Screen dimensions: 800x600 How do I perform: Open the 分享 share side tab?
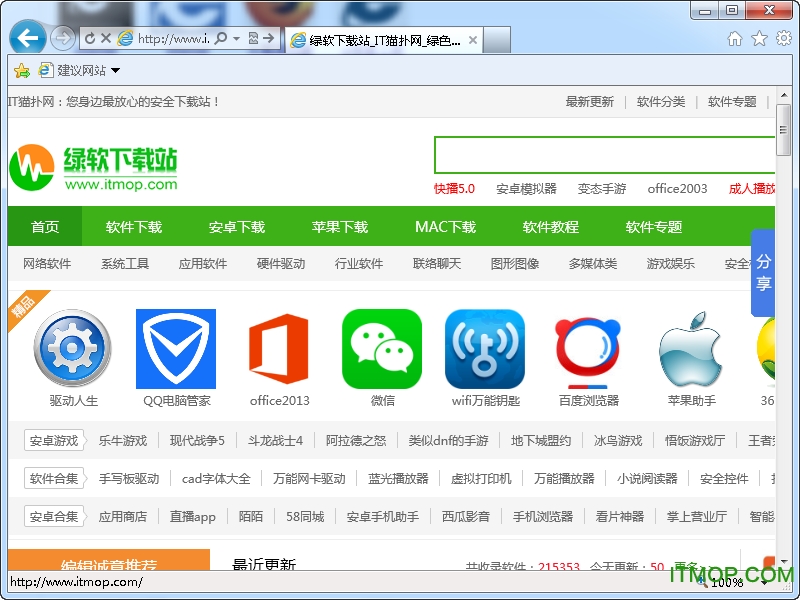[763, 272]
